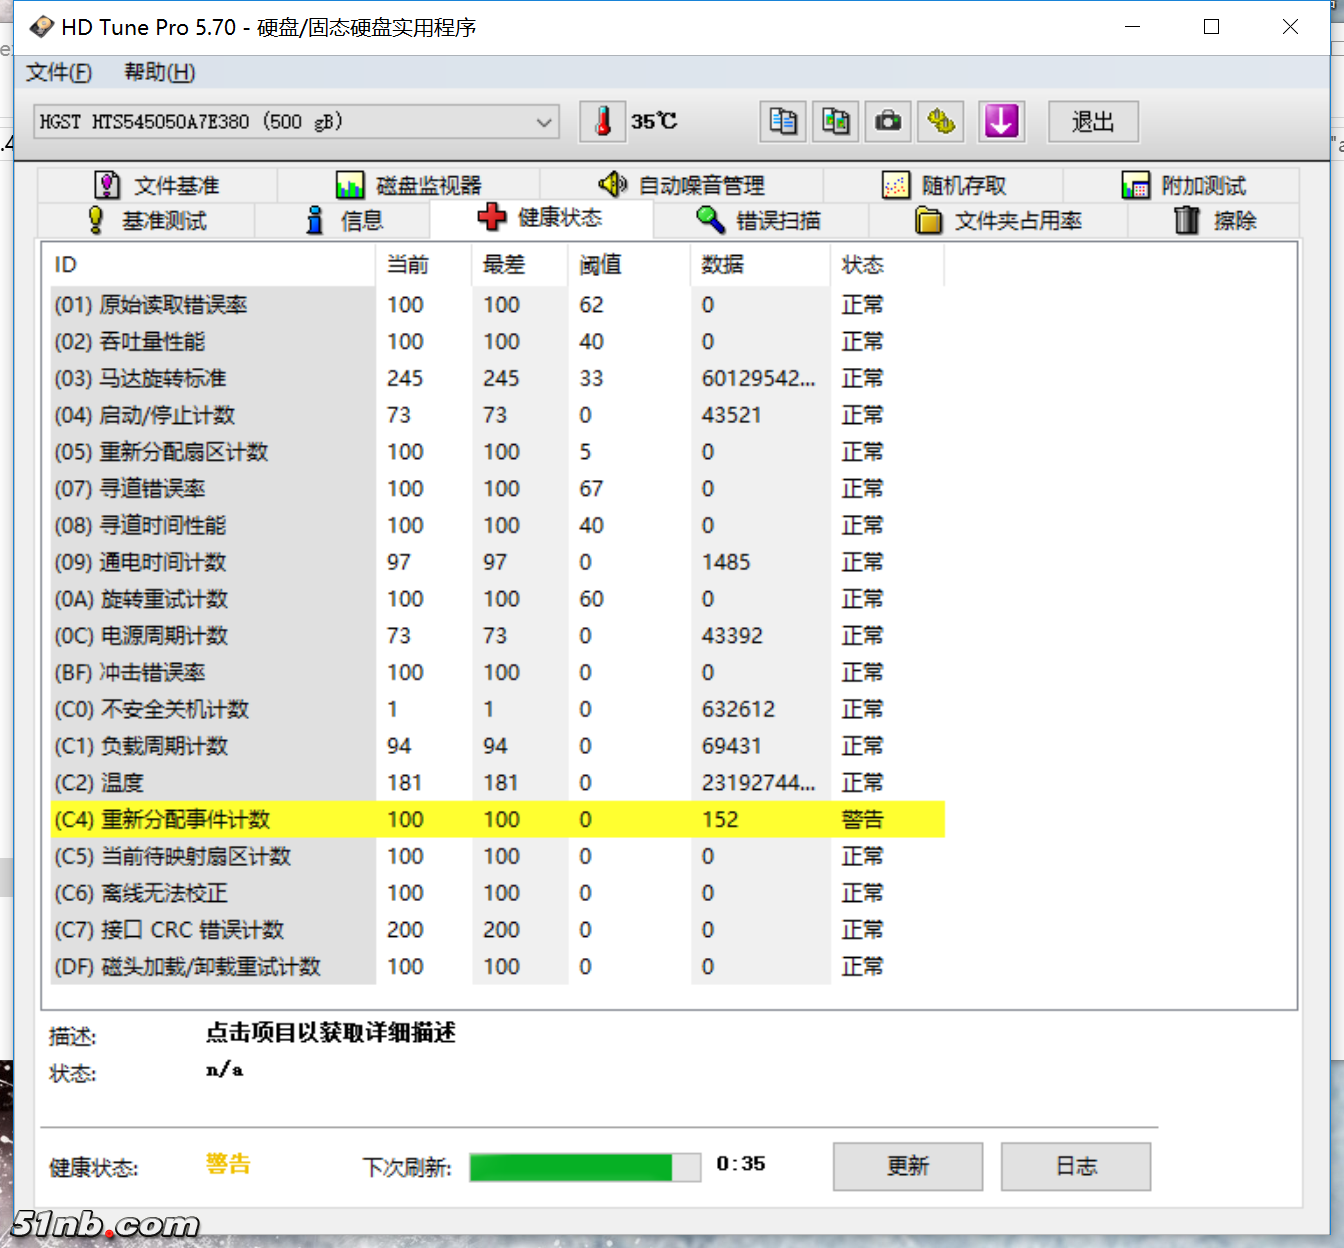This screenshot has height=1248, width=1344.
Task: Open the 文件(F) menu
Action: click(x=59, y=72)
